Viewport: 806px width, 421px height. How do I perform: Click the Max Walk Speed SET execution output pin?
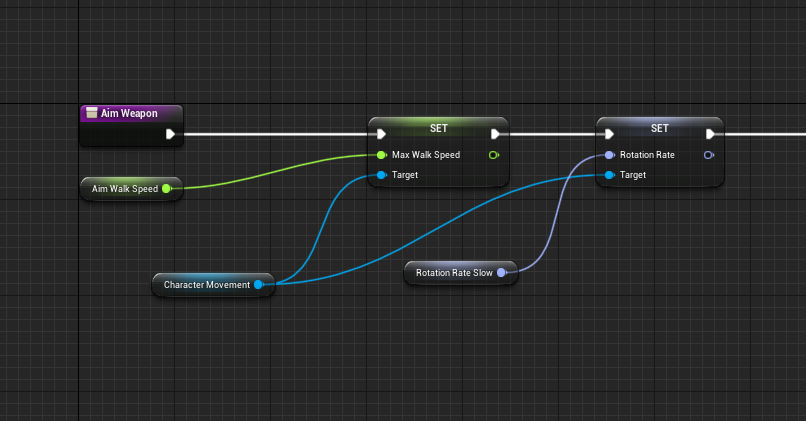(x=495, y=134)
